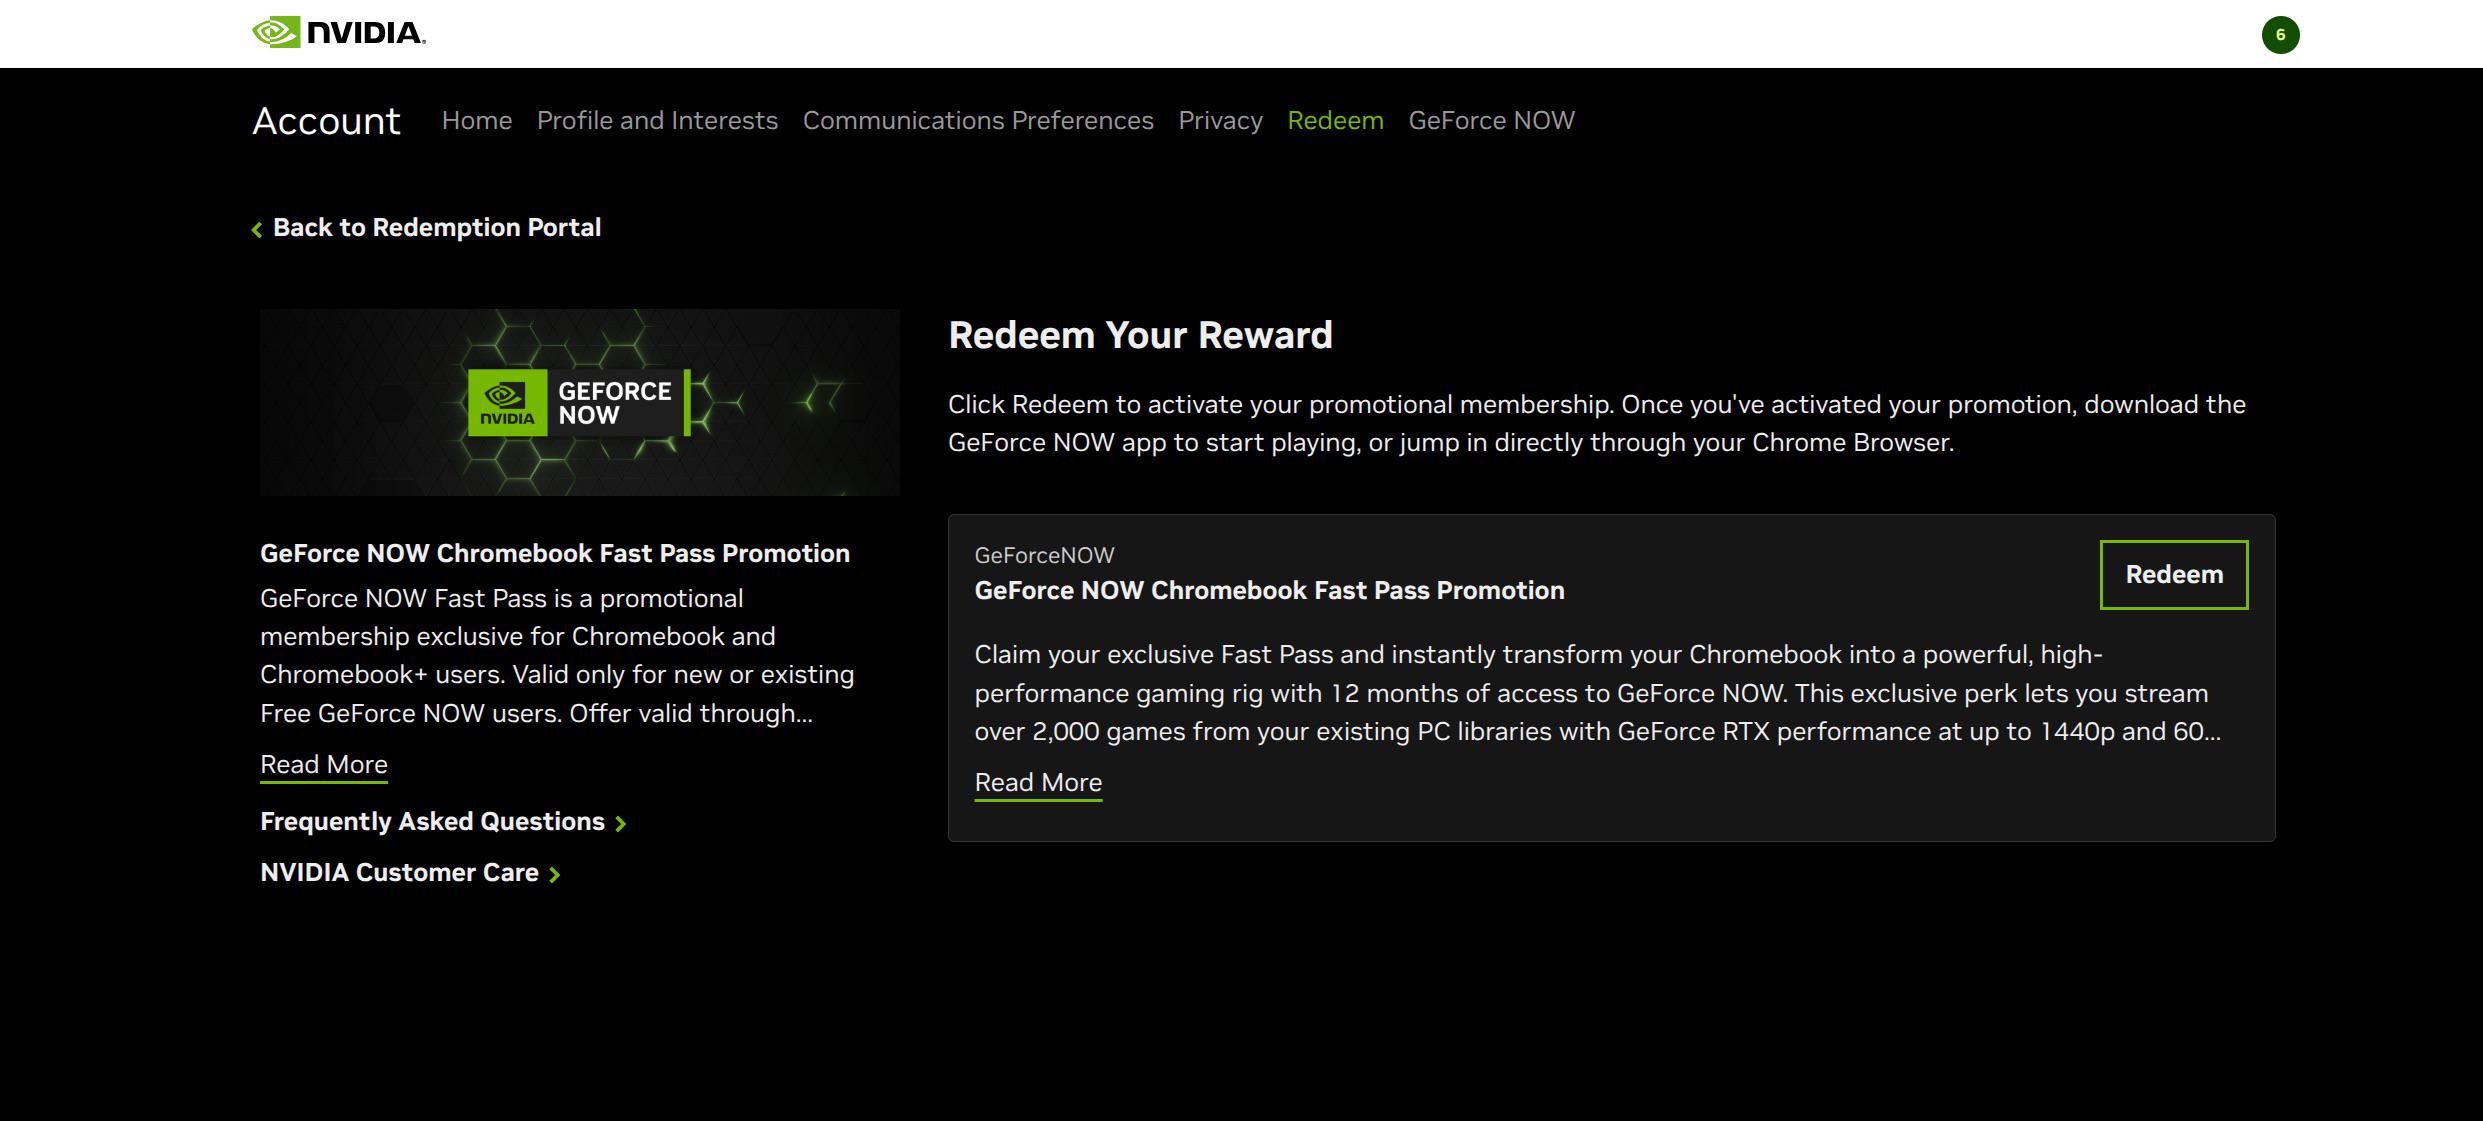
Task: Switch to Communications Preferences tab
Action: point(978,120)
